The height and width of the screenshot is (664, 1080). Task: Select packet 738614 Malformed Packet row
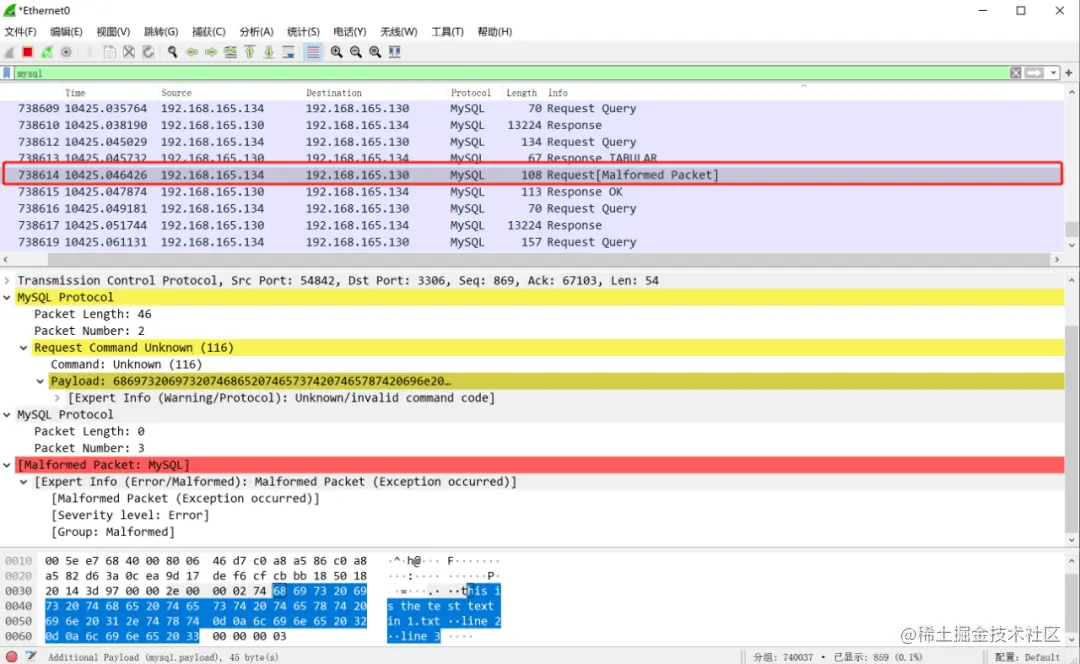(x=532, y=175)
